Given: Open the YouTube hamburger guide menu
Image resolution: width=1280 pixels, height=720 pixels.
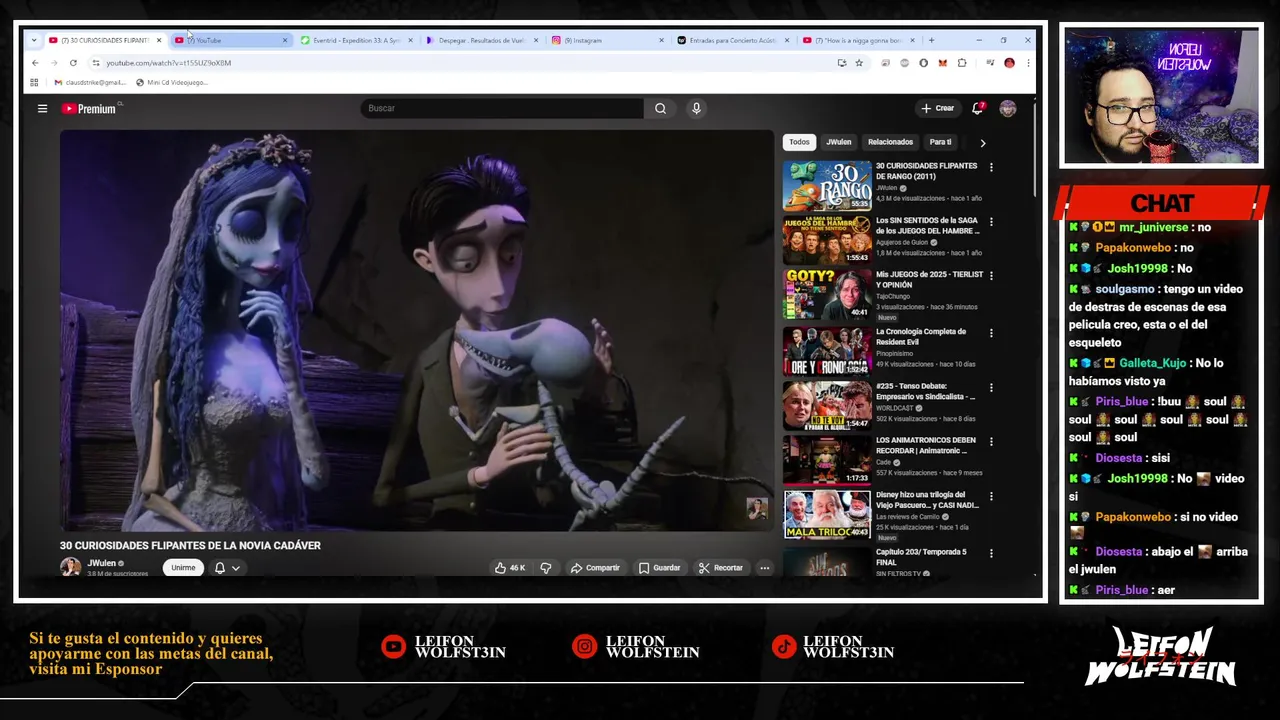Looking at the screenshot, I should tap(42, 108).
